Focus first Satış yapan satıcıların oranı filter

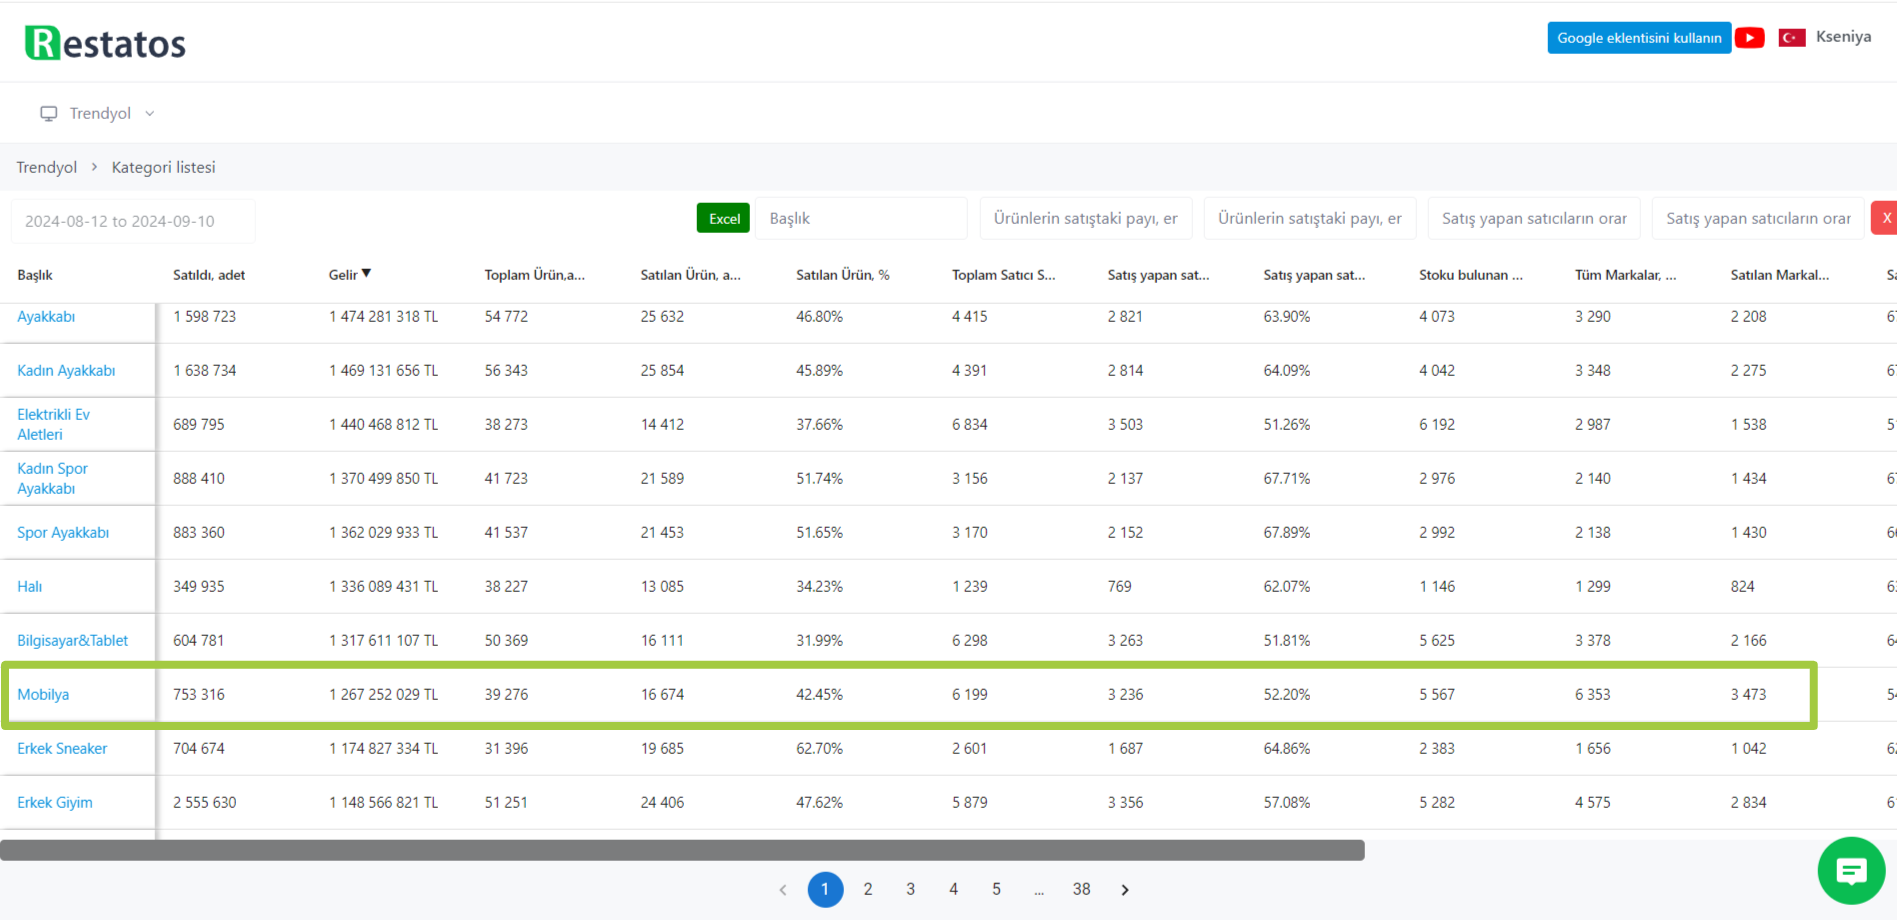pos(1534,218)
